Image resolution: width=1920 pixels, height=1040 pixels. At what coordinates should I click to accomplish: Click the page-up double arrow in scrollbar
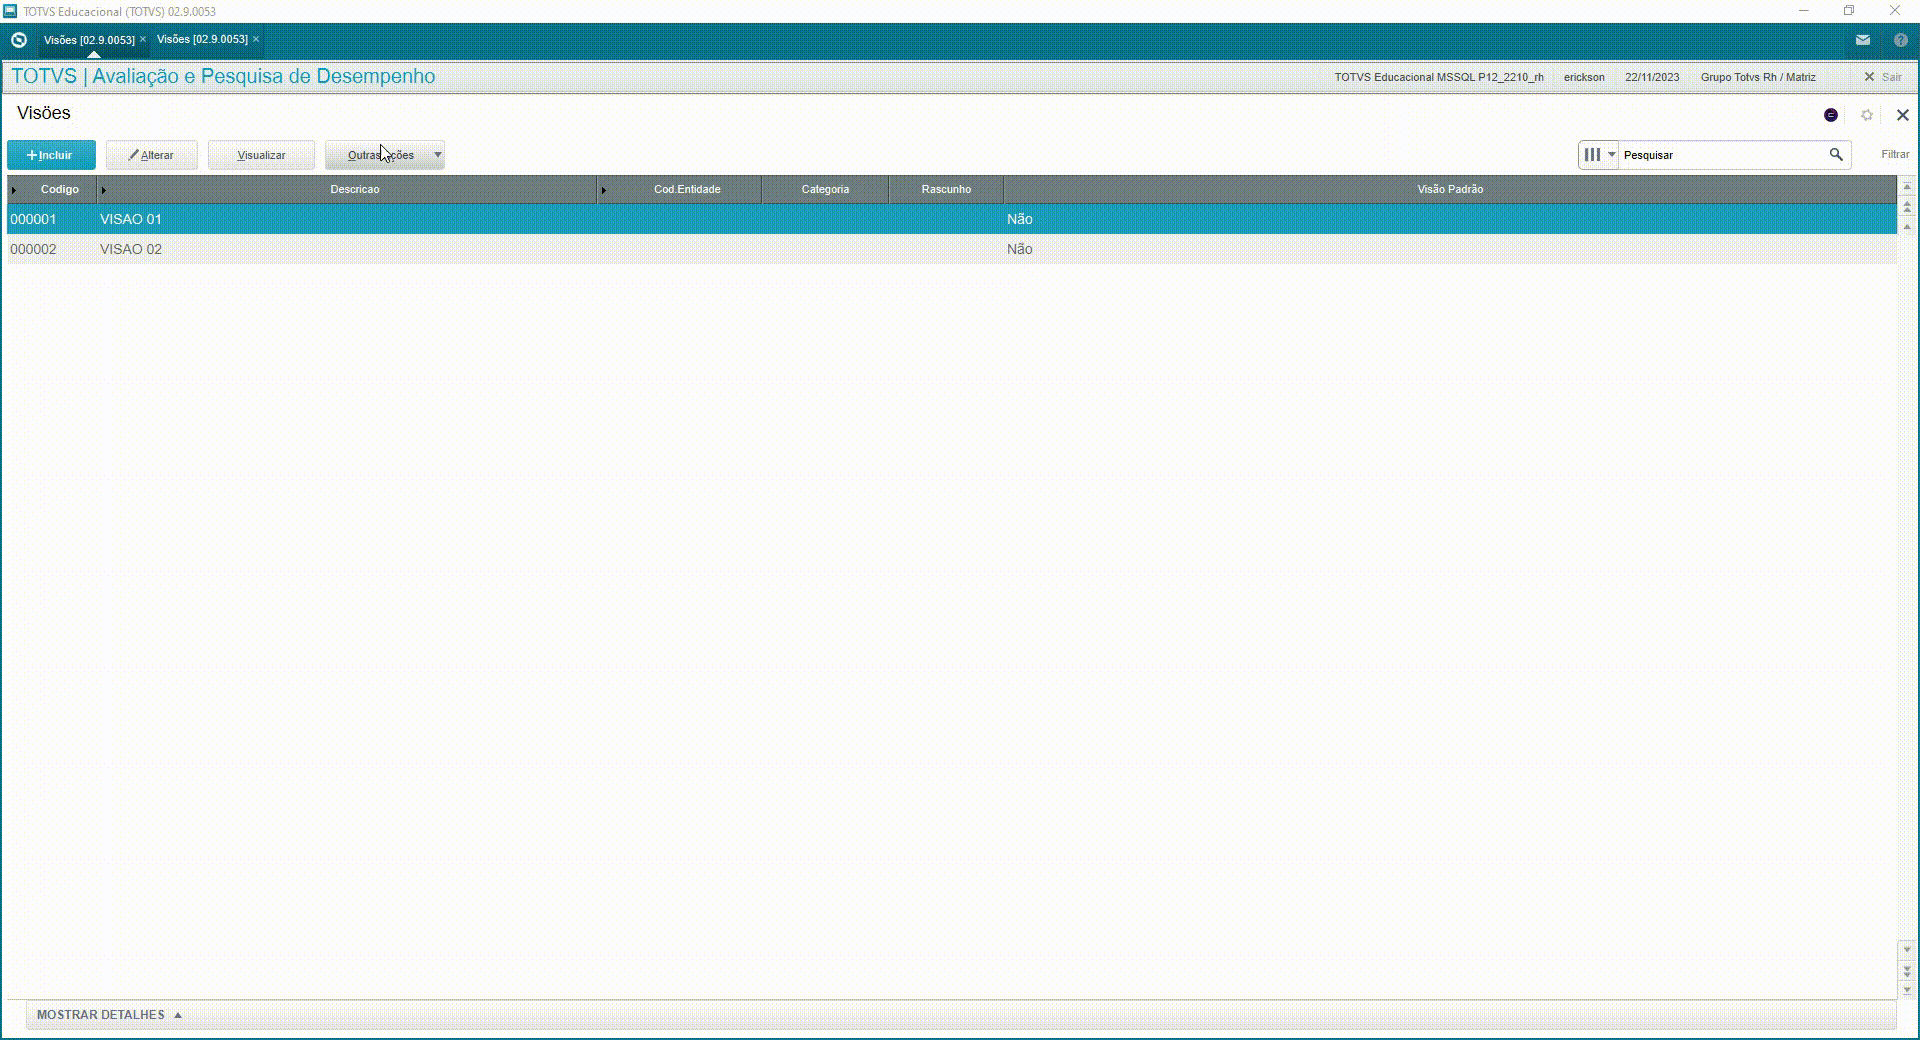click(1907, 207)
